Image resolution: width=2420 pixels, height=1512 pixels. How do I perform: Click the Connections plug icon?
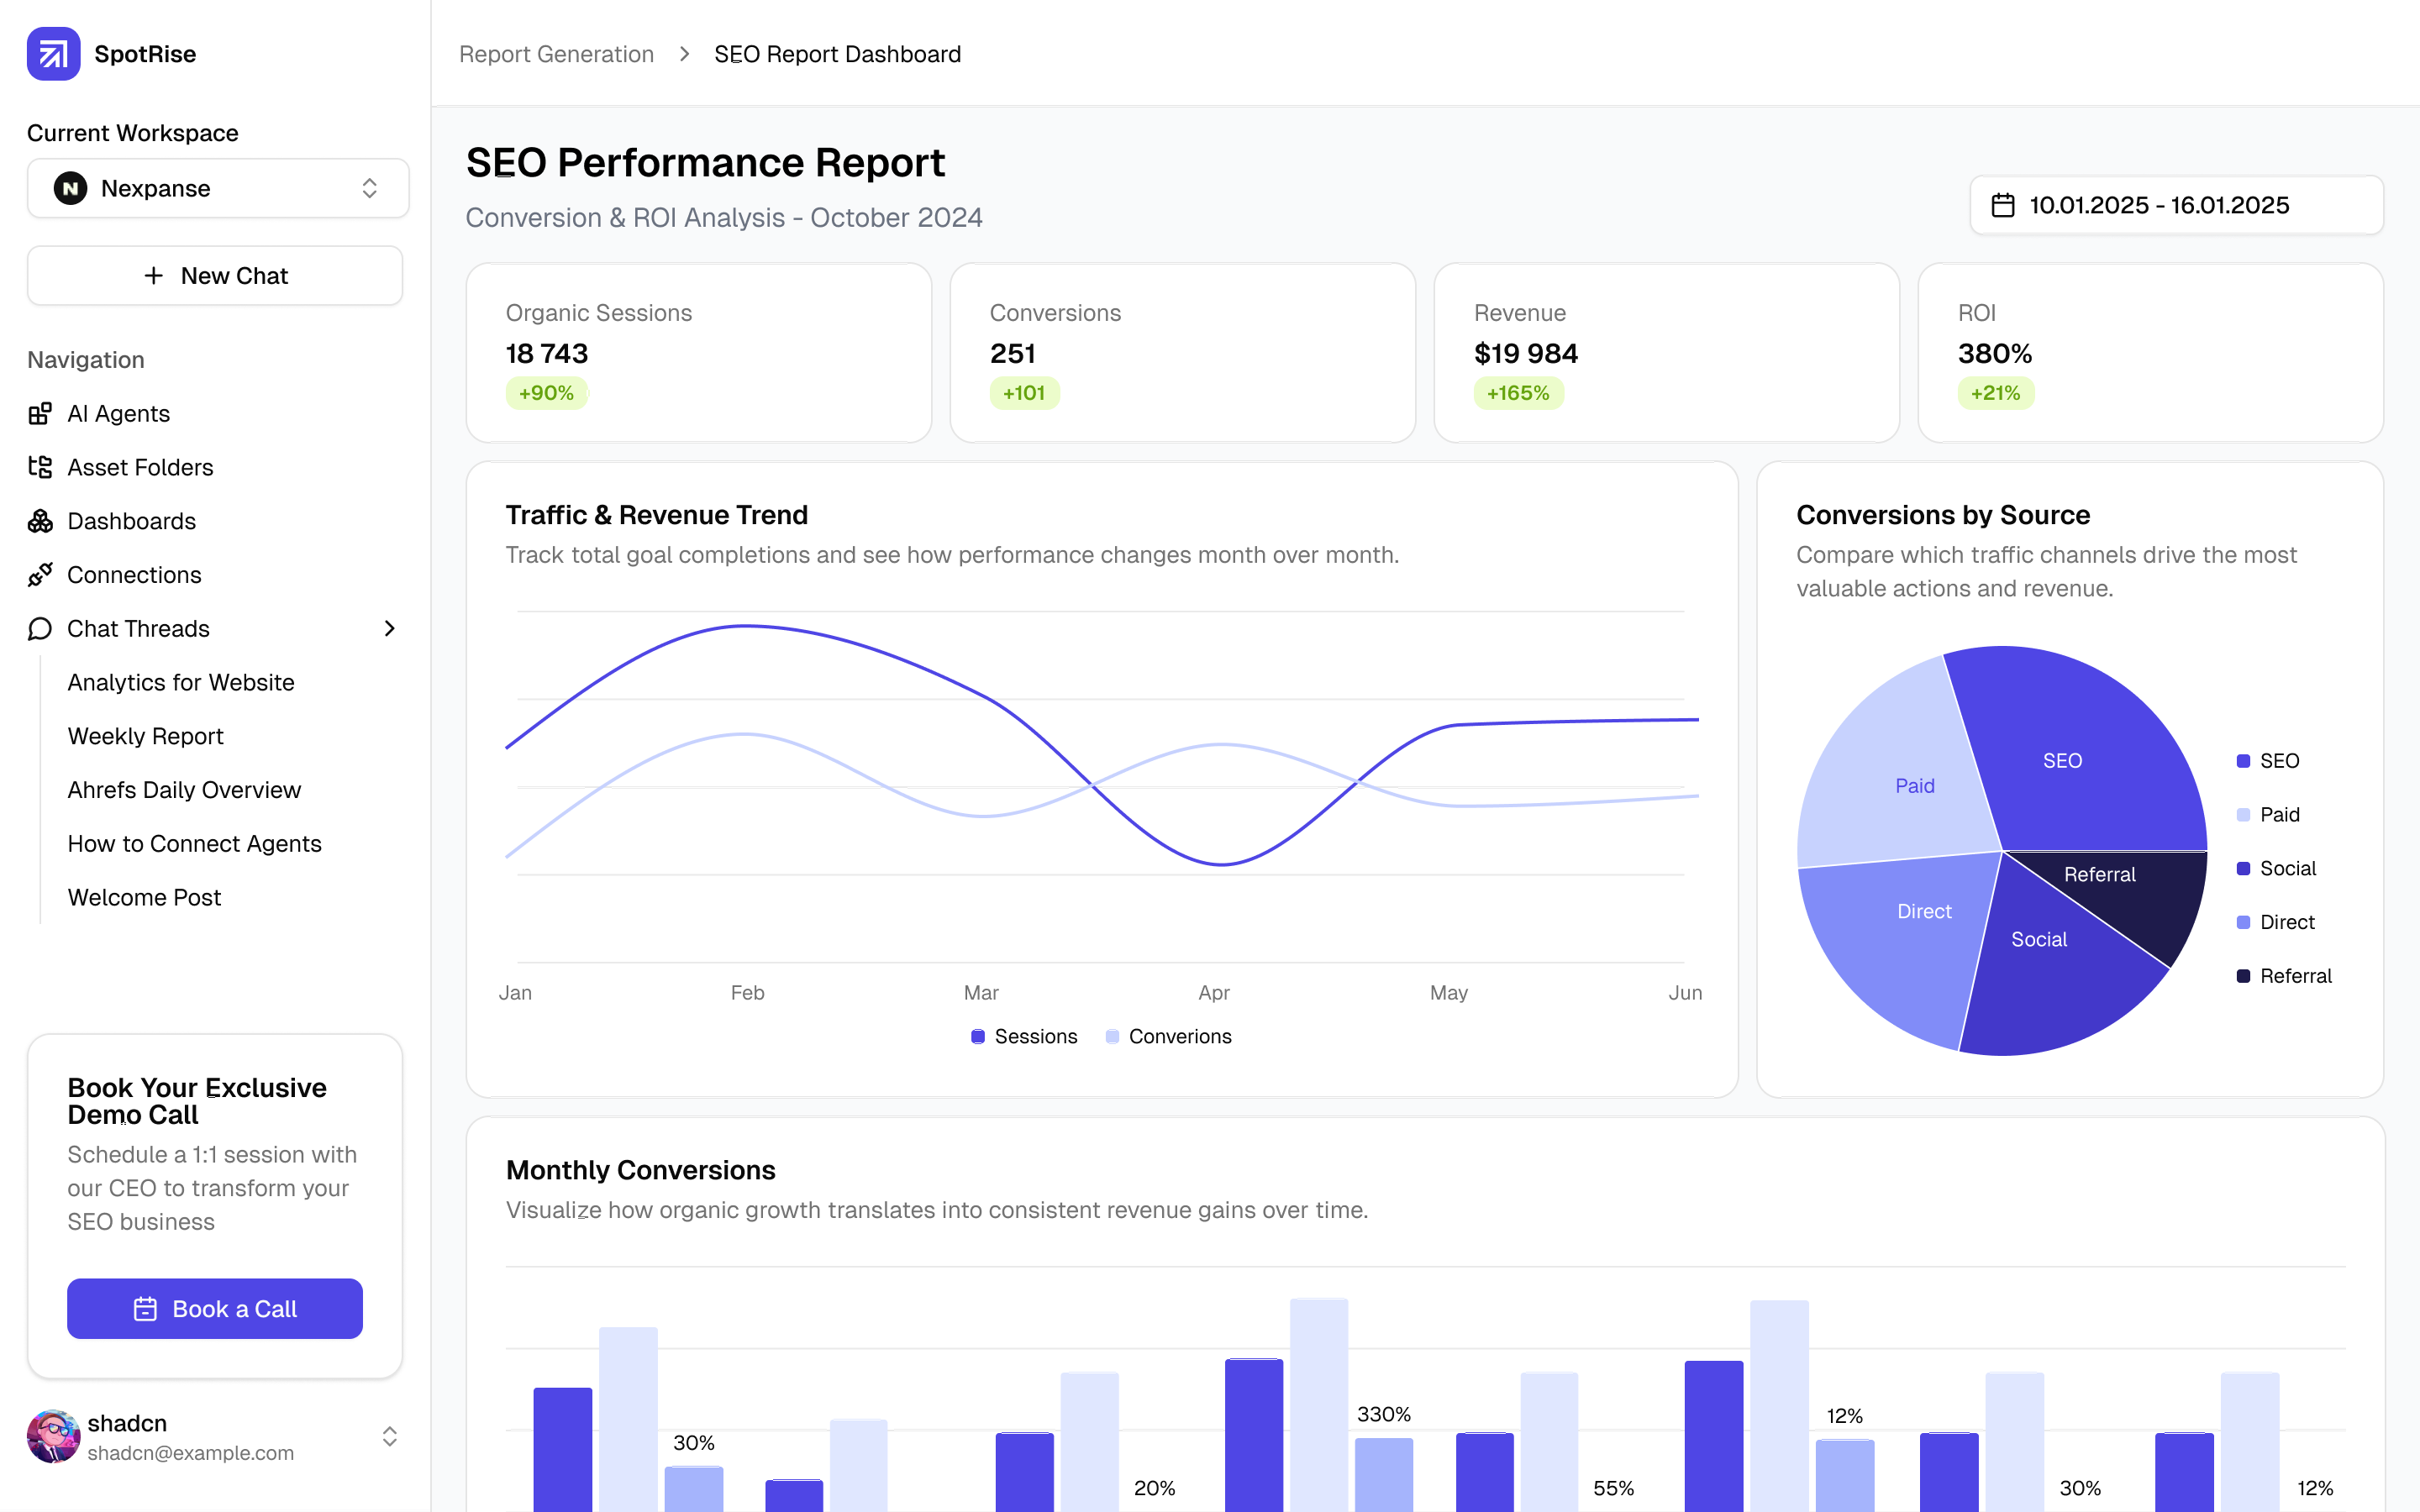tap(40, 575)
